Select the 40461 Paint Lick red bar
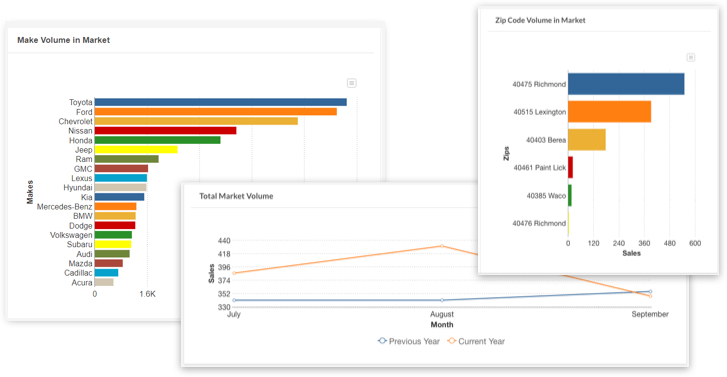The width and height of the screenshot is (727, 377). point(570,167)
